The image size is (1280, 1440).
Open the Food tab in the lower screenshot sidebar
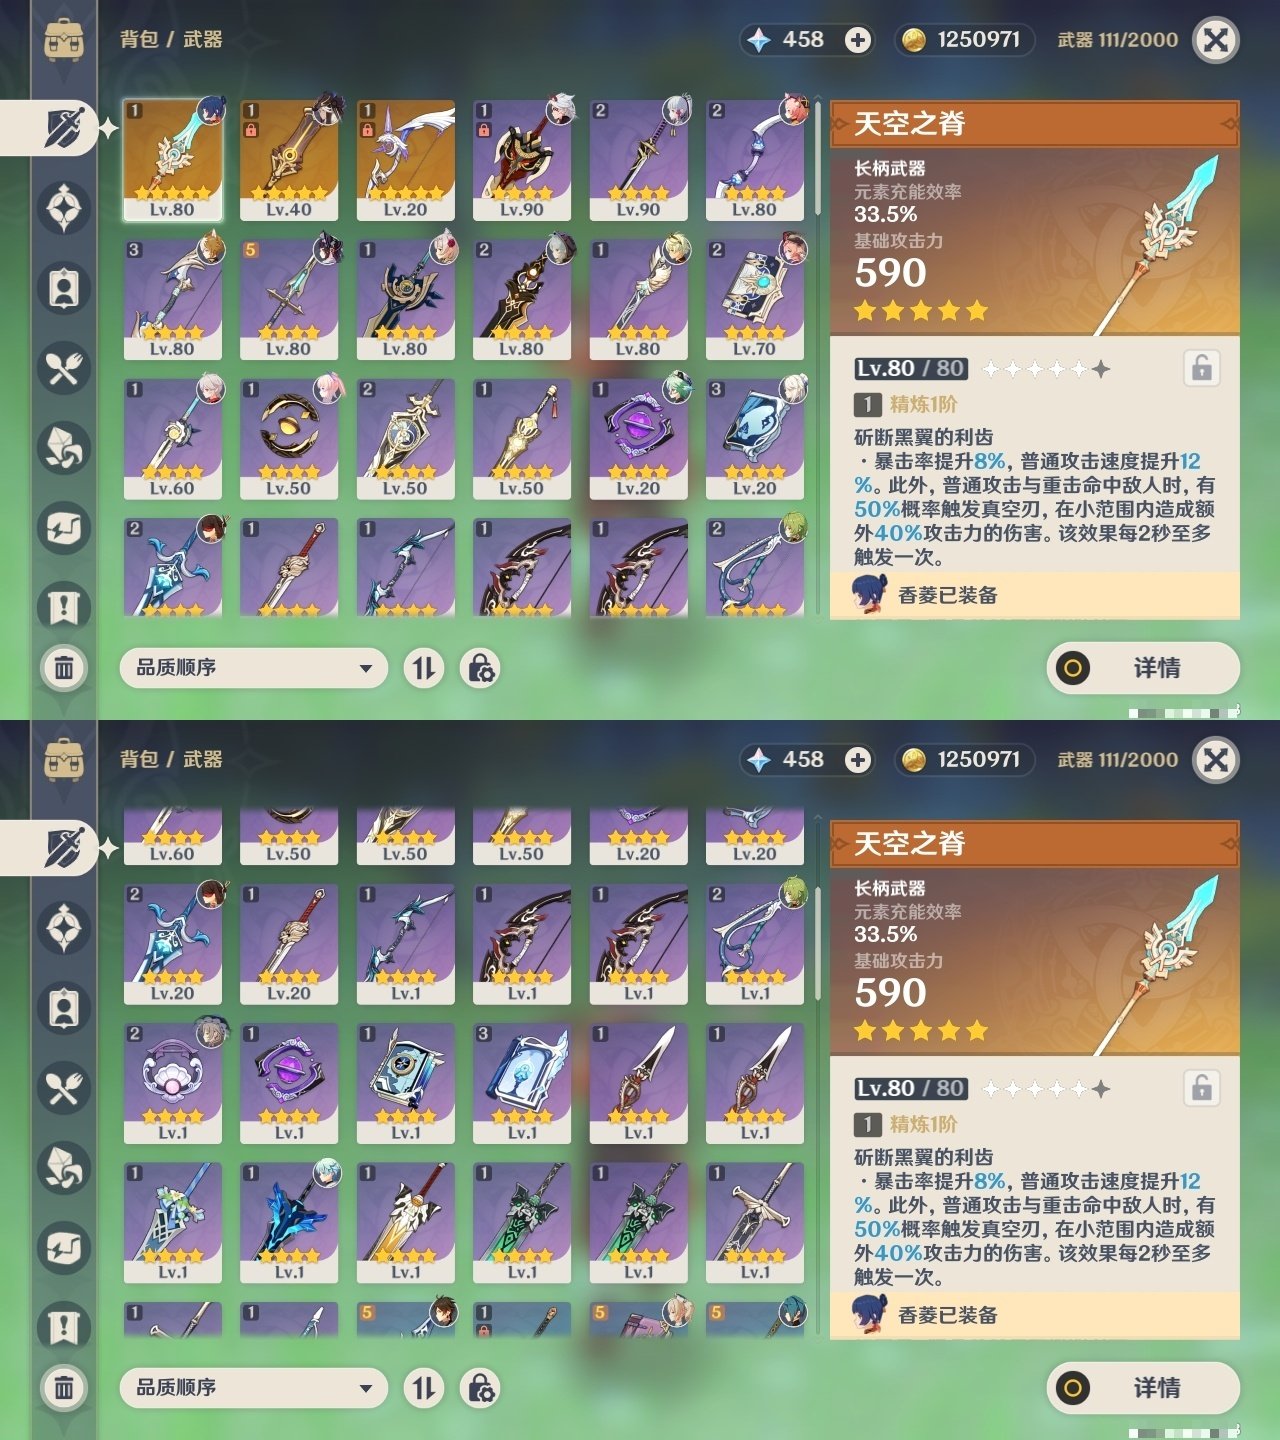click(x=64, y=1088)
